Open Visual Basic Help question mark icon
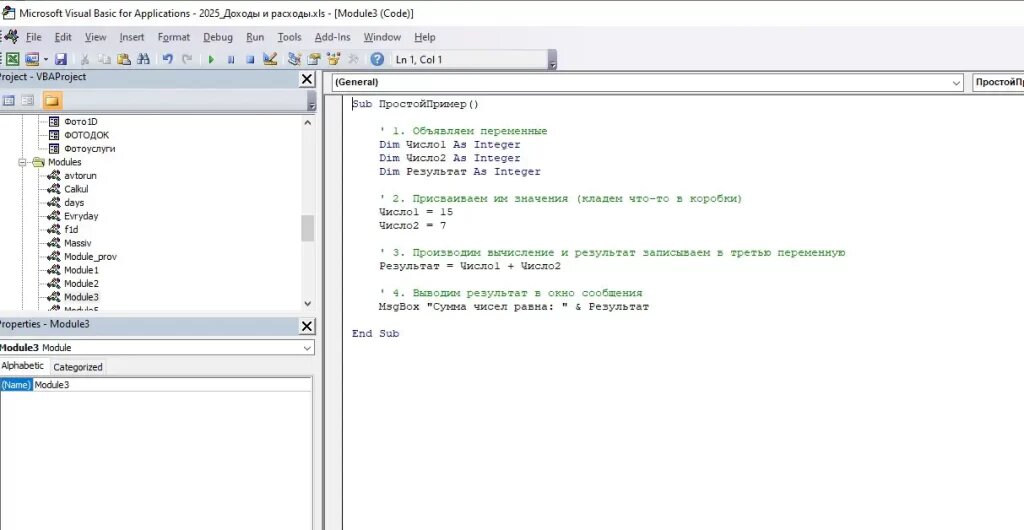Image resolution: width=1024 pixels, height=530 pixels. (x=377, y=59)
